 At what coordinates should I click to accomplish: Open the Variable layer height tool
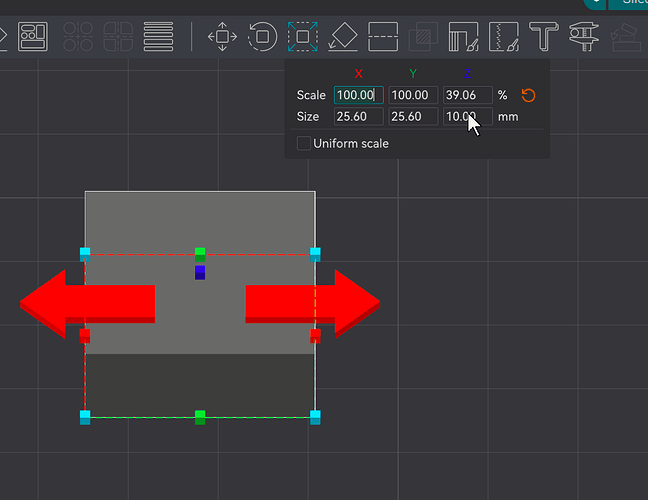pos(158,37)
